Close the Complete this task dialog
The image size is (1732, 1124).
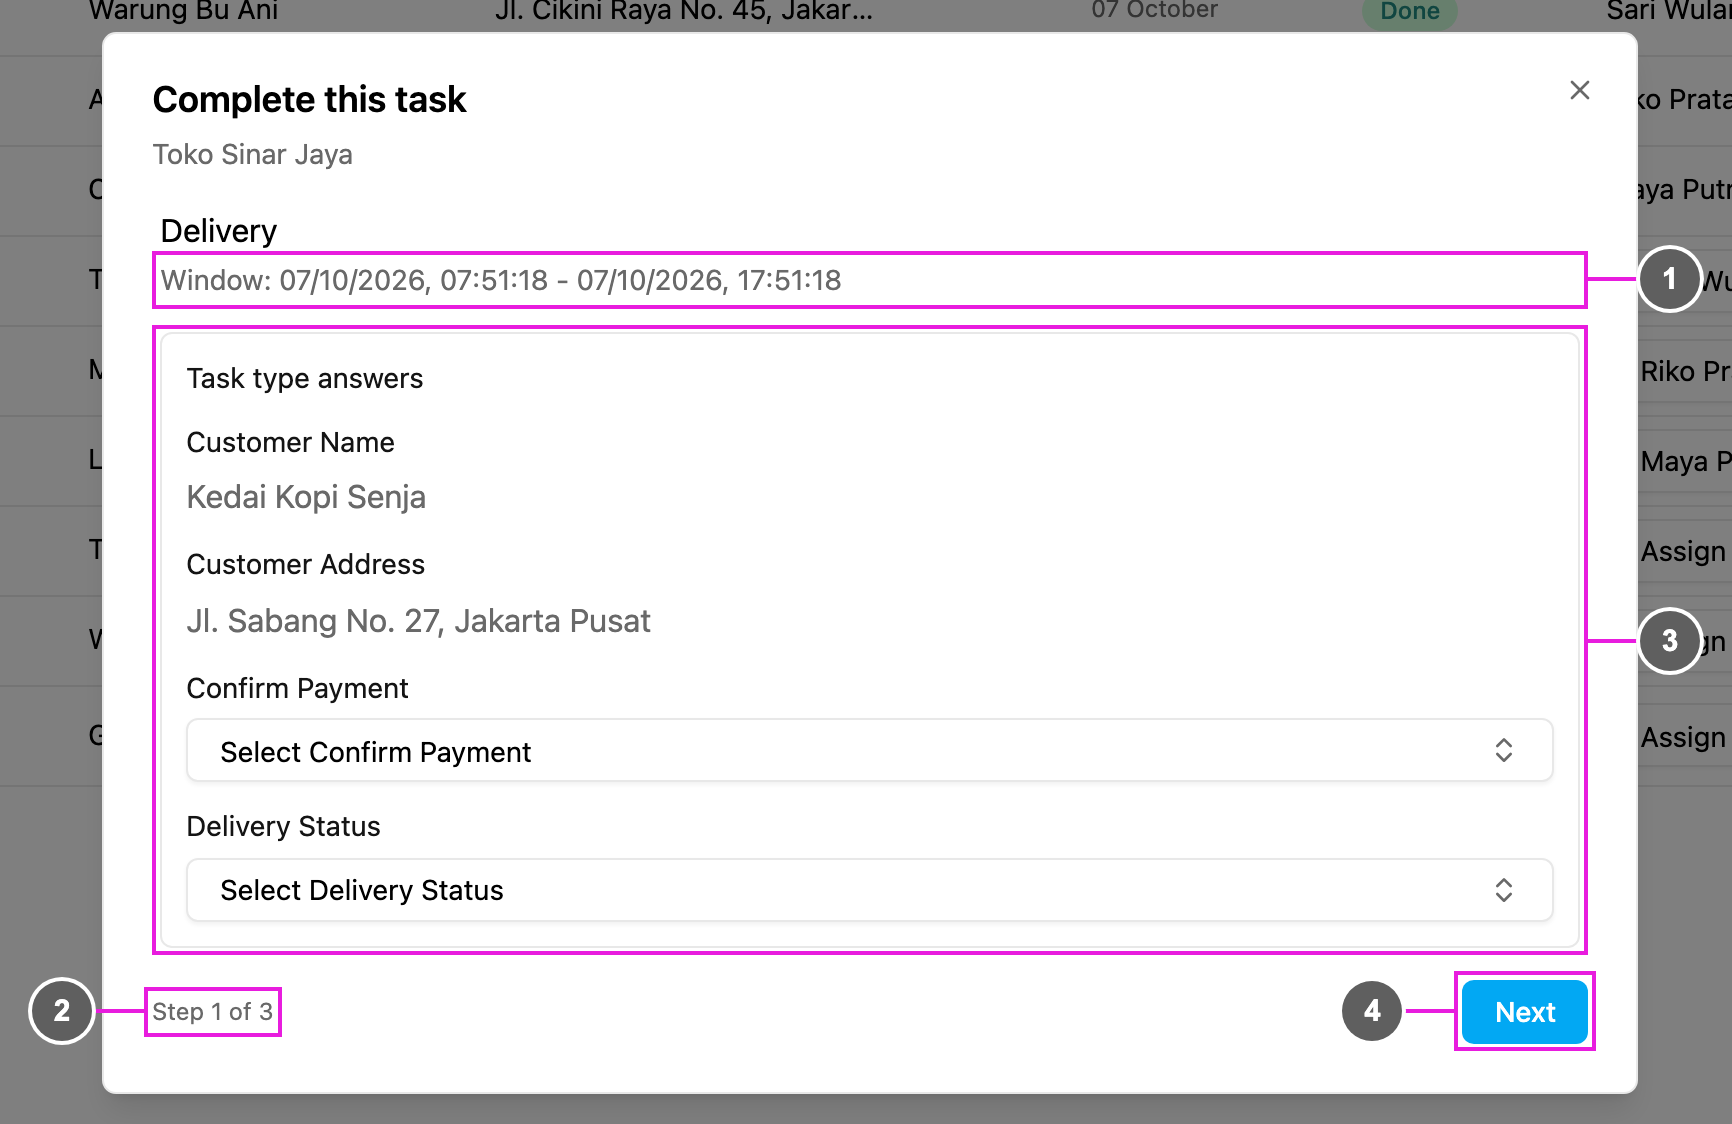click(x=1580, y=90)
